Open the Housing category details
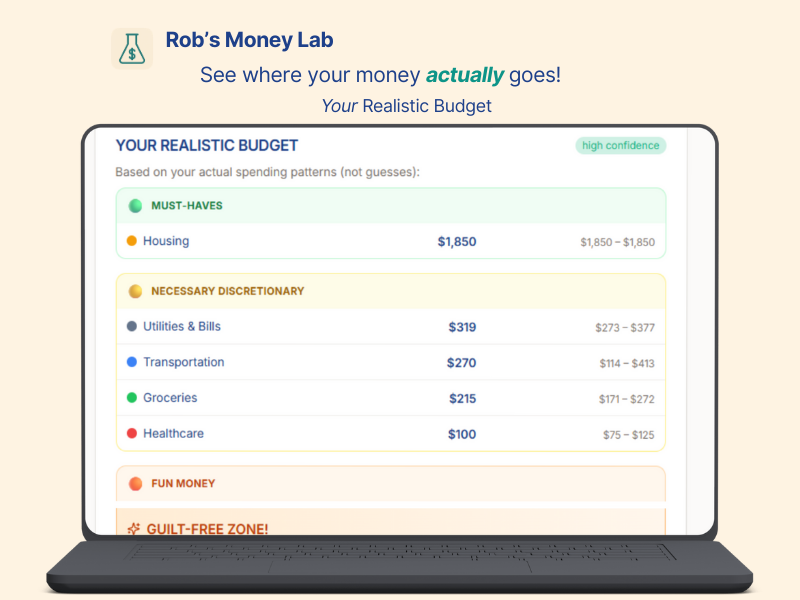Image resolution: width=800 pixels, height=600 pixels. click(x=166, y=241)
